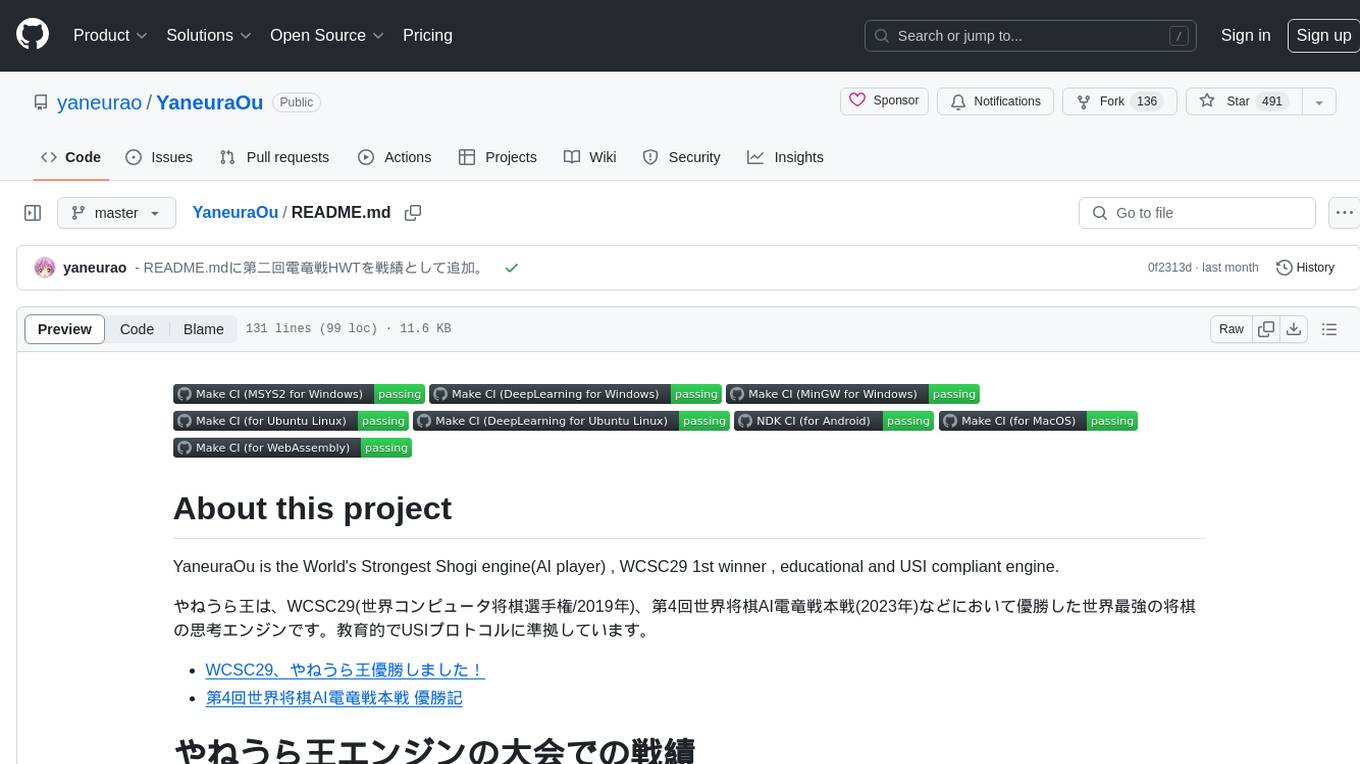View the 491 stars count

click(x=1272, y=101)
